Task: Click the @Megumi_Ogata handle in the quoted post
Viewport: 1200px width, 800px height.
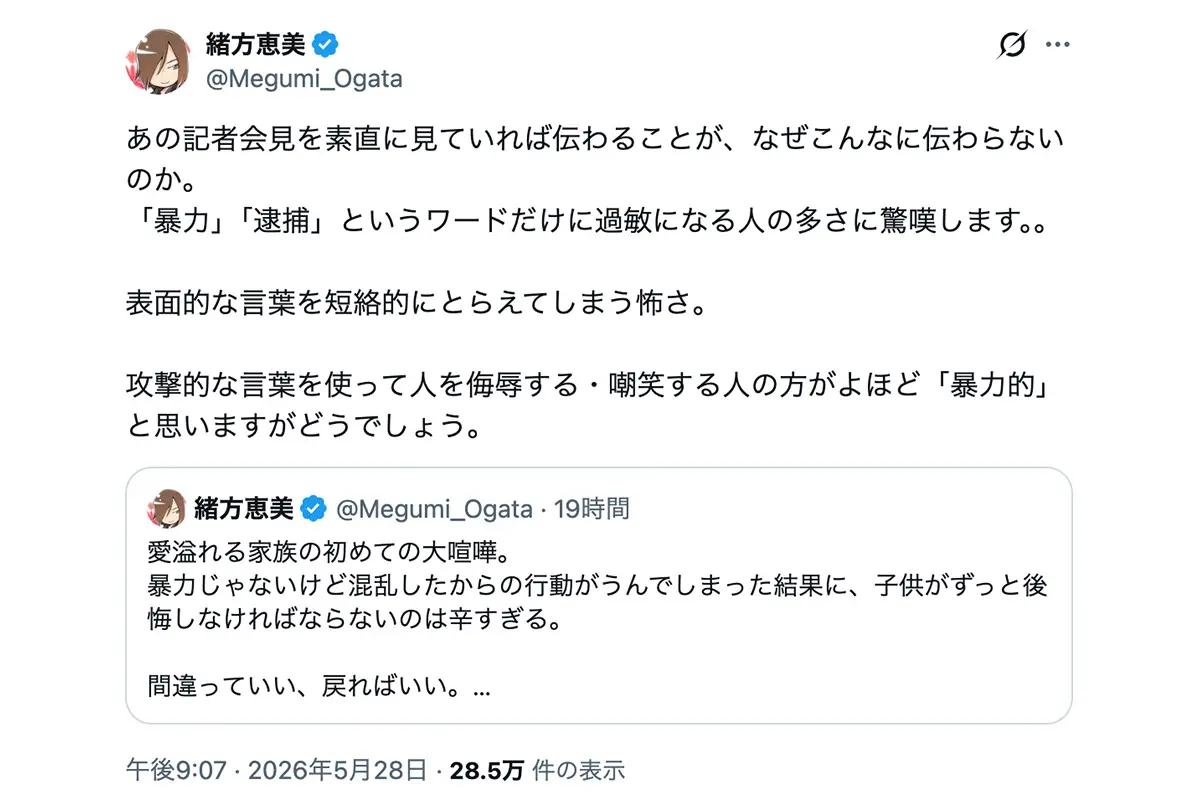Action: click(x=433, y=509)
